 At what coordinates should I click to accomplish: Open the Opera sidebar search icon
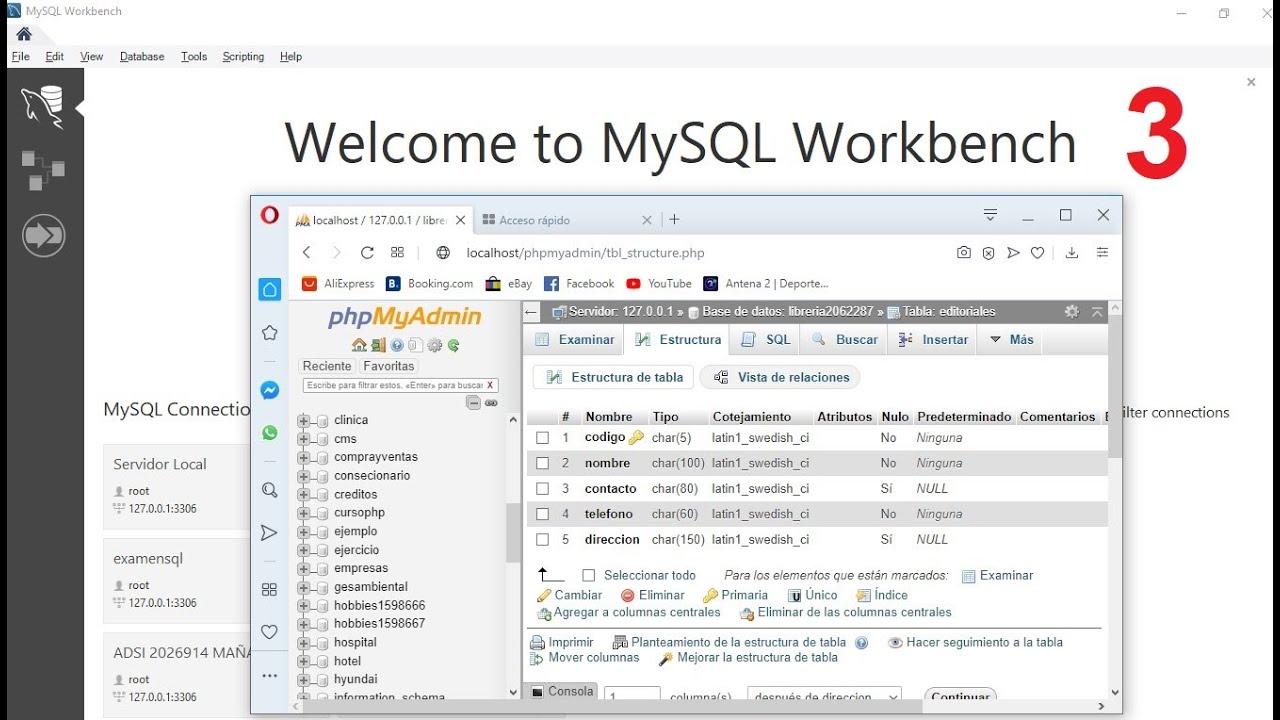click(x=269, y=490)
